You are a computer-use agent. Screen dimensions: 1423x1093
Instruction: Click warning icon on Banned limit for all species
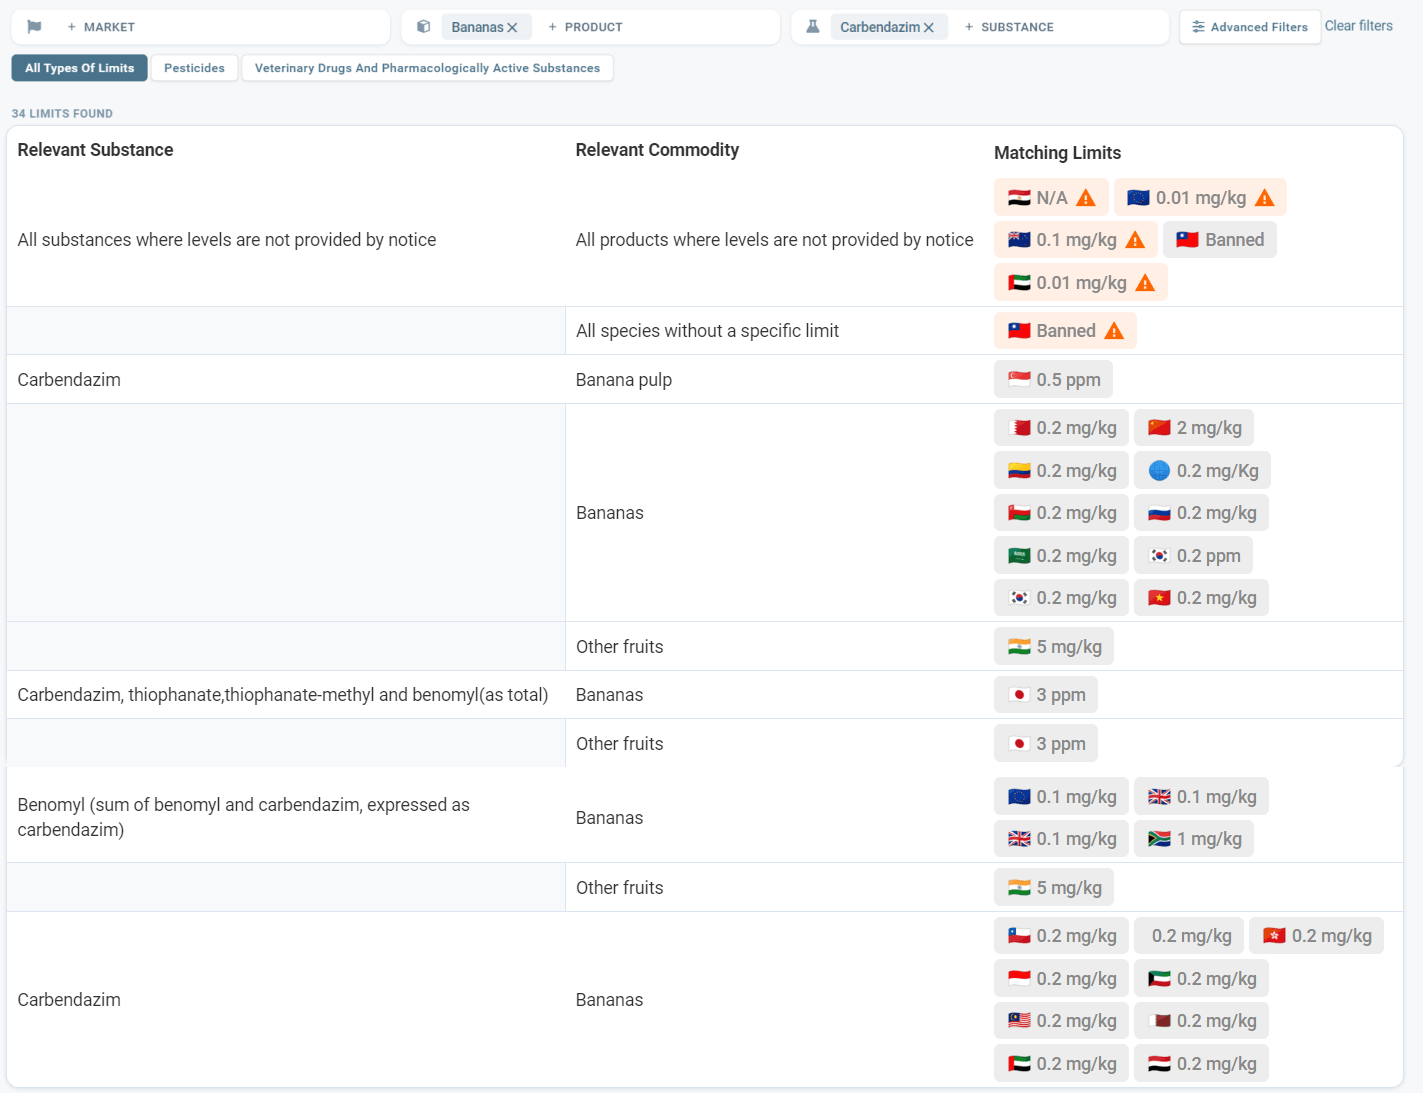1114,331
